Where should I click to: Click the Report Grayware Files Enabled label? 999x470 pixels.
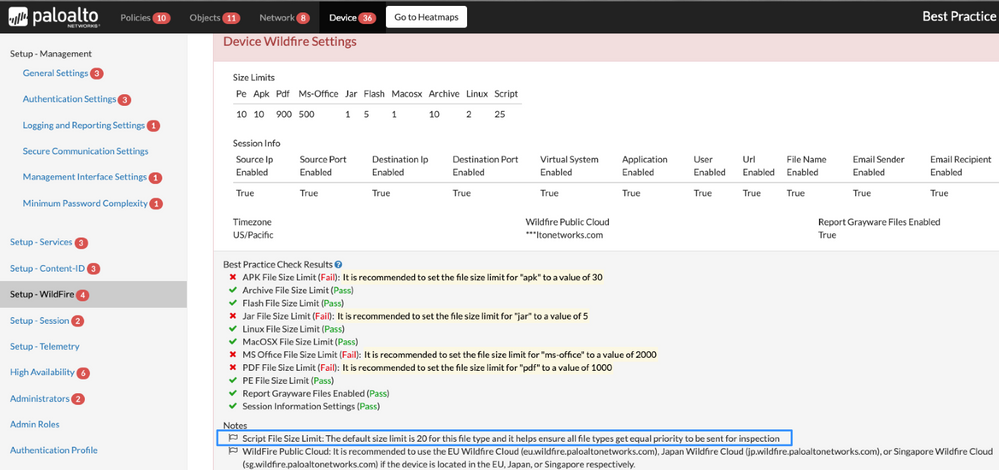pos(879,222)
